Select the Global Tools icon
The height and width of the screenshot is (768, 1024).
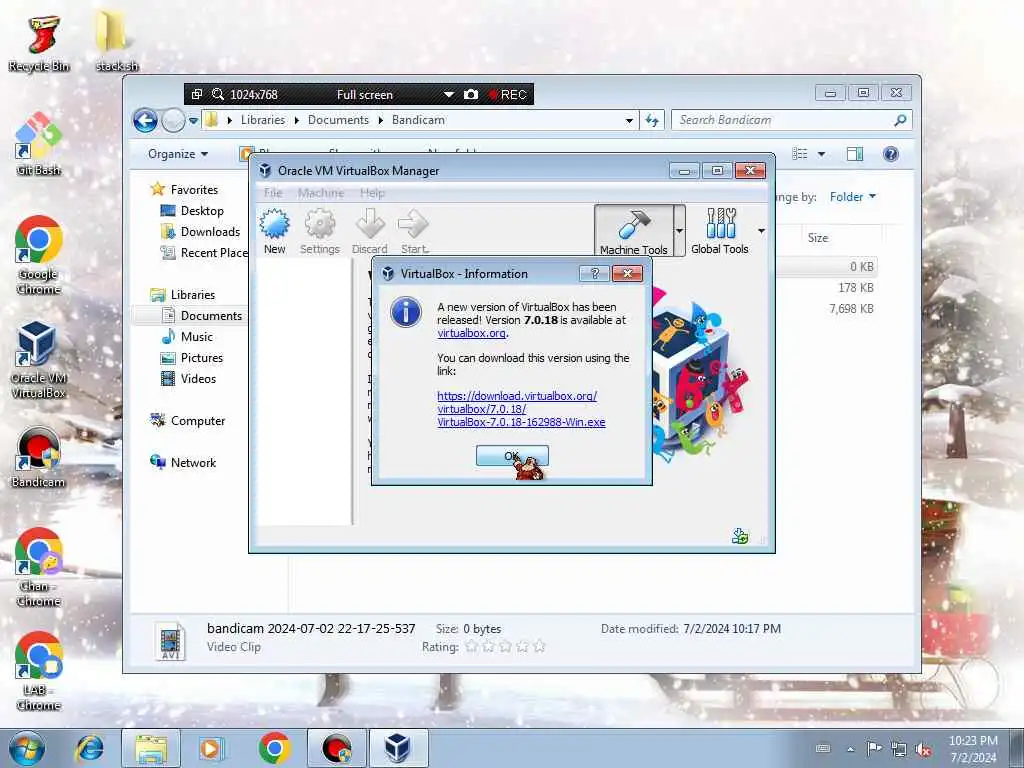[720, 231]
